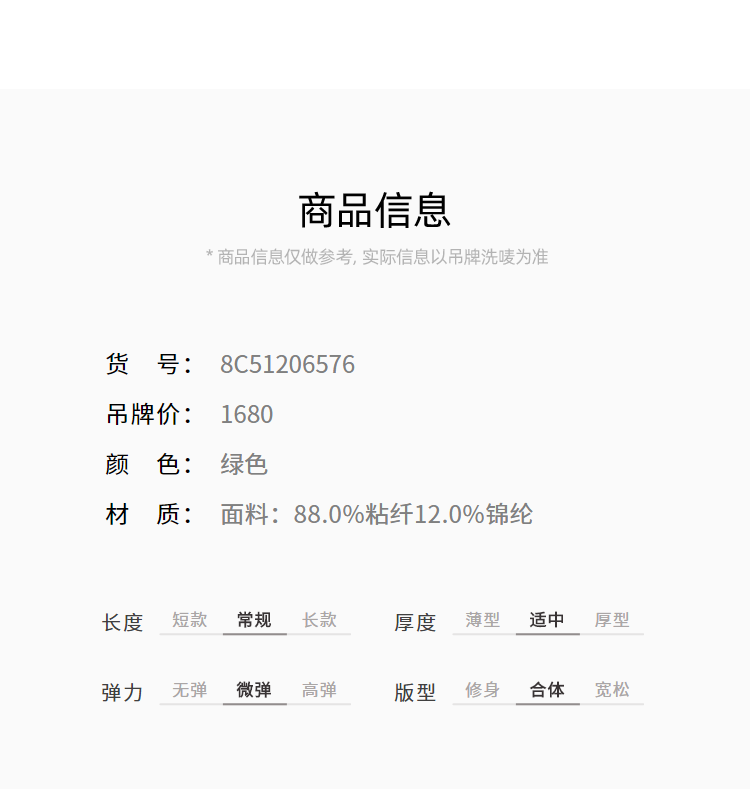750x789 pixels.
Task: Choose the 薄型 thickness option
Action: coord(483,620)
